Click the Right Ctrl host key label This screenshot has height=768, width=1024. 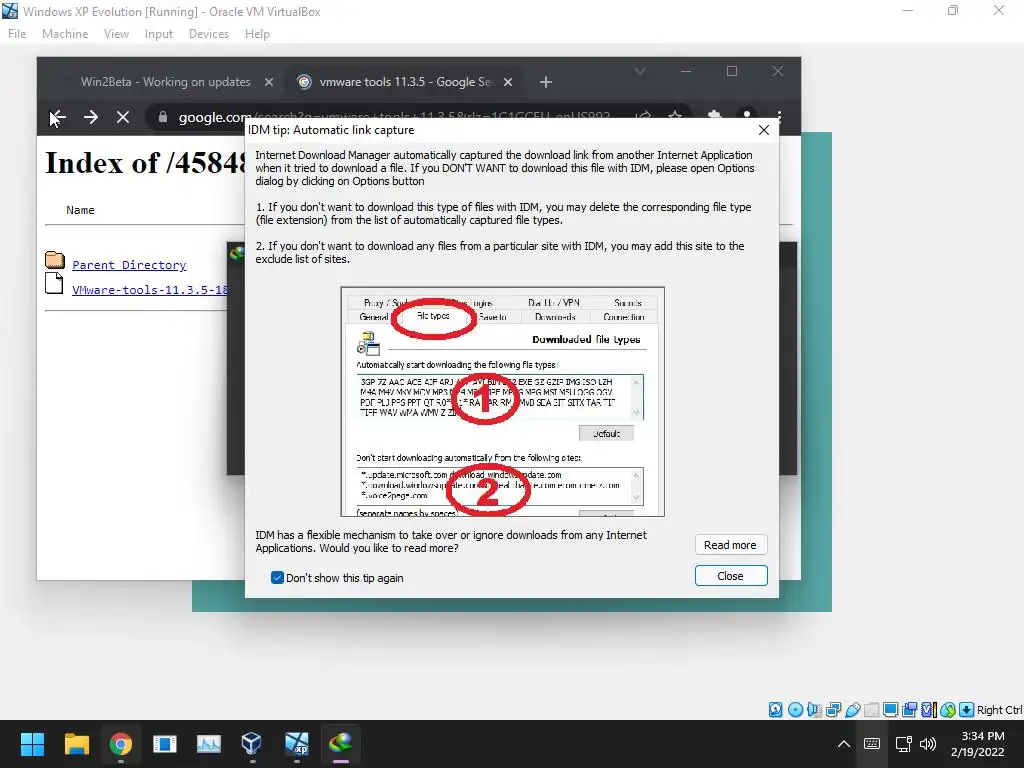(x=999, y=710)
